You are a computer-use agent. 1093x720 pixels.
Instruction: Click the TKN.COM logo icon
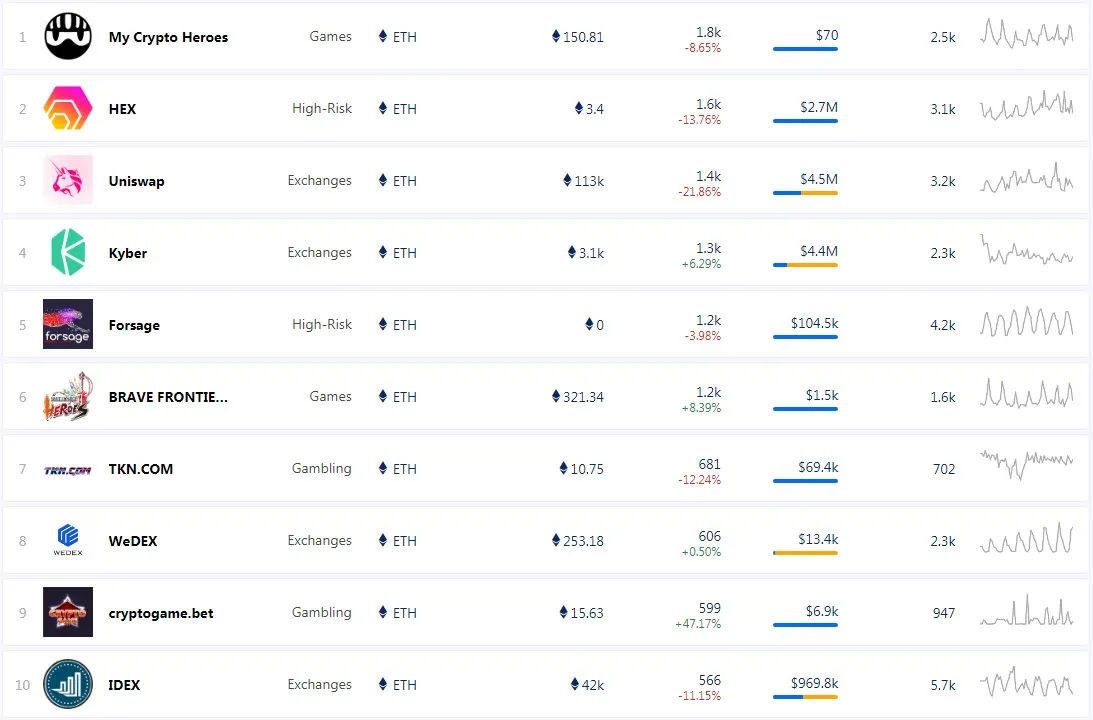point(67,468)
